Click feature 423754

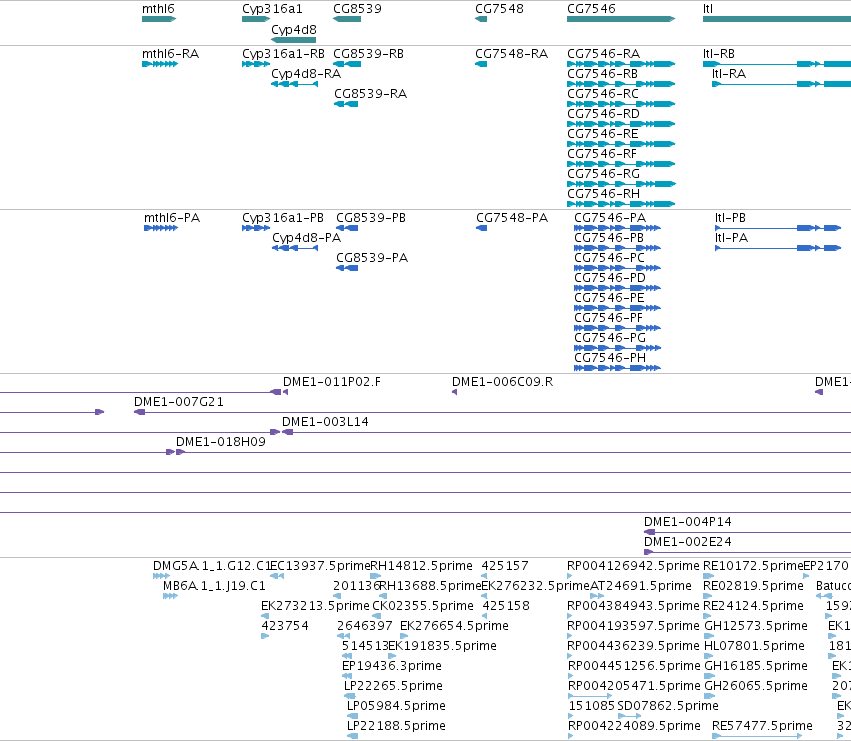(x=265, y=636)
